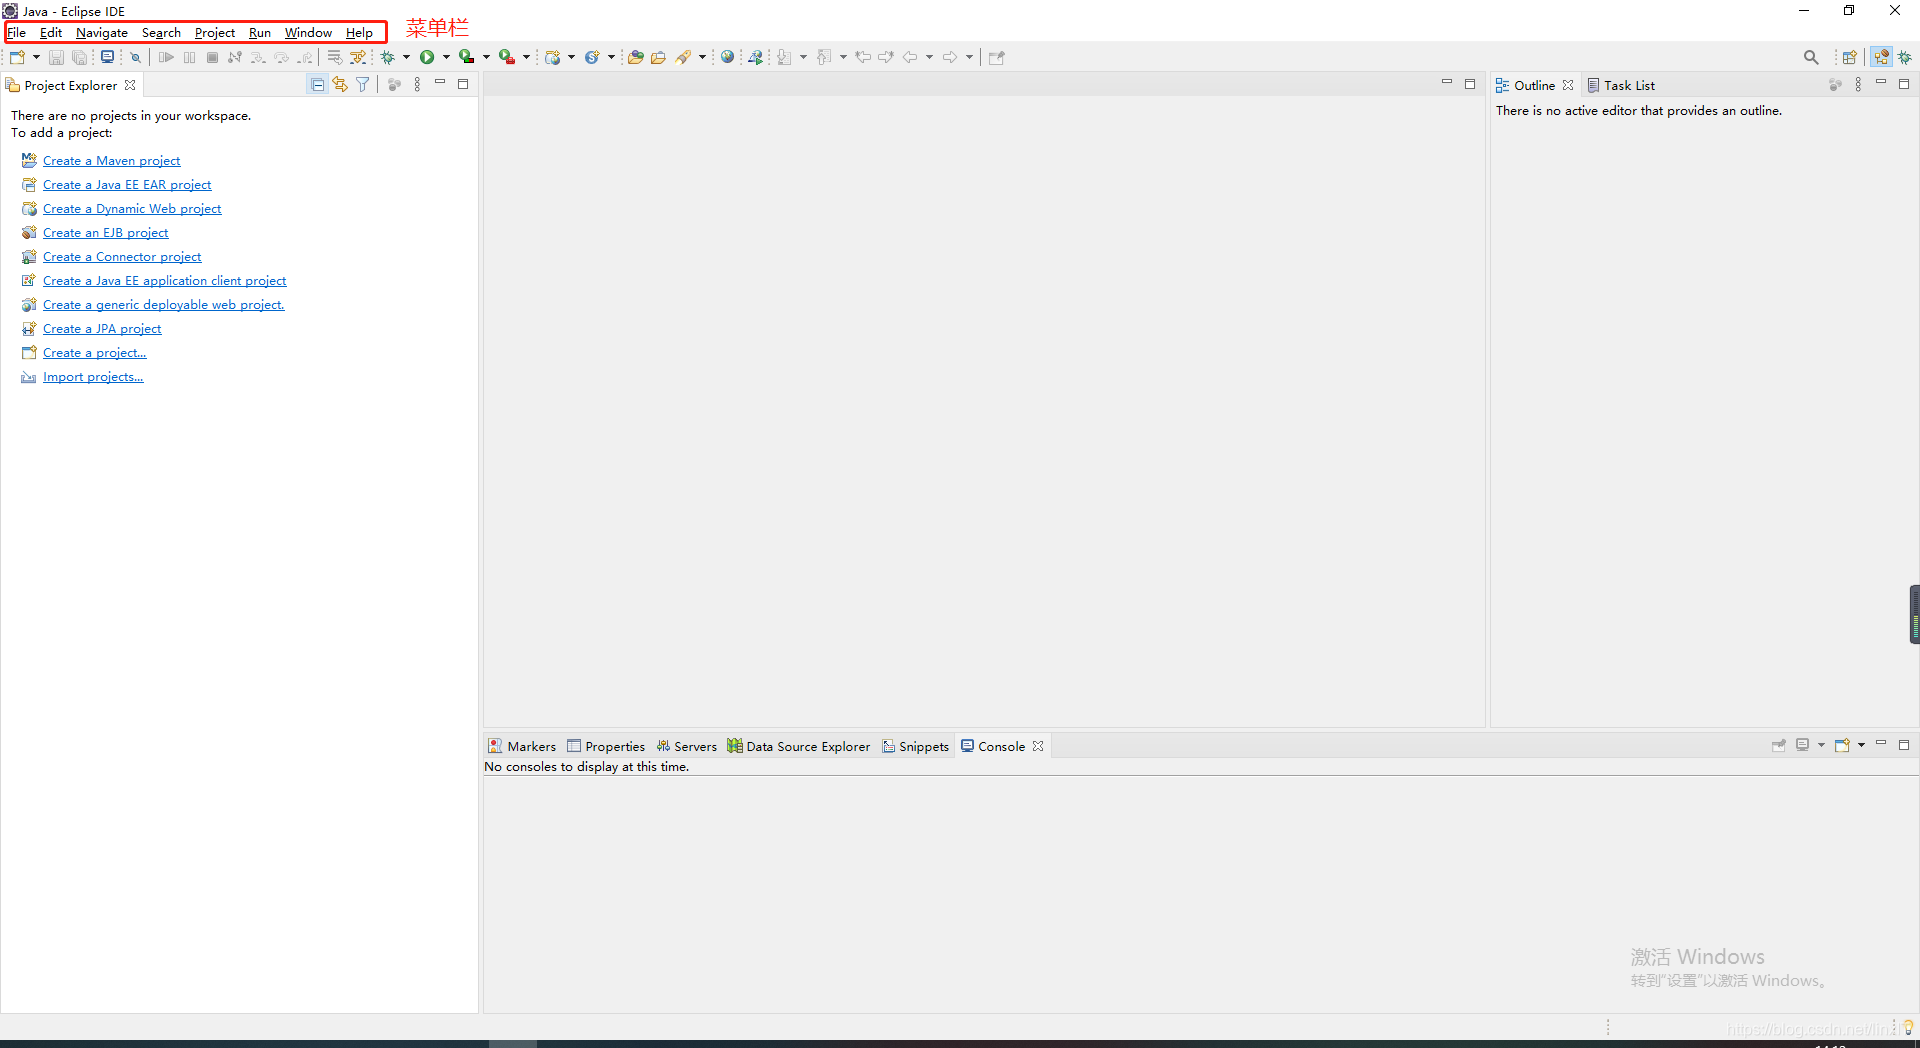Click the flashlight Search icon
Screen dimensions: 1920x1048
[x=683, y=57]
